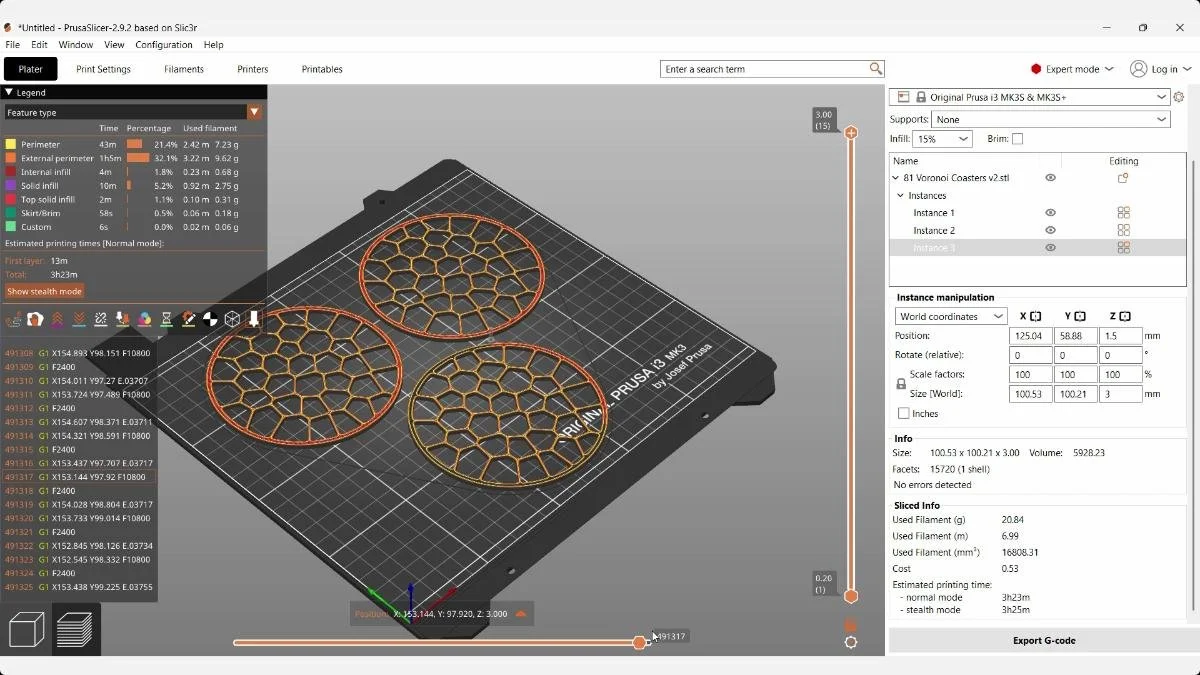Click the vertical layer slider bottom handle
Image resolution: width=1200 pixels, height=675 pixels.
point(851,596)
